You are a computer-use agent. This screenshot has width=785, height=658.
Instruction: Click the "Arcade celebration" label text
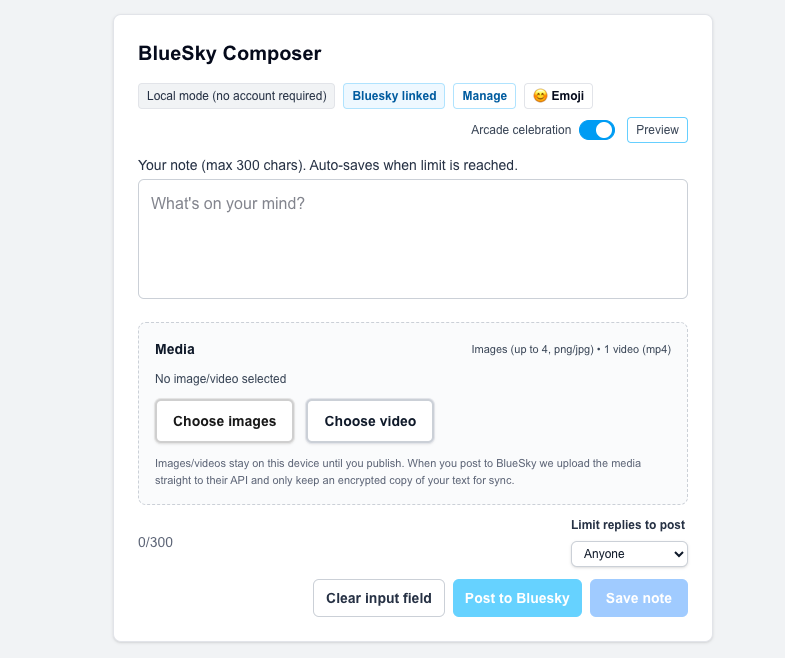521,130
